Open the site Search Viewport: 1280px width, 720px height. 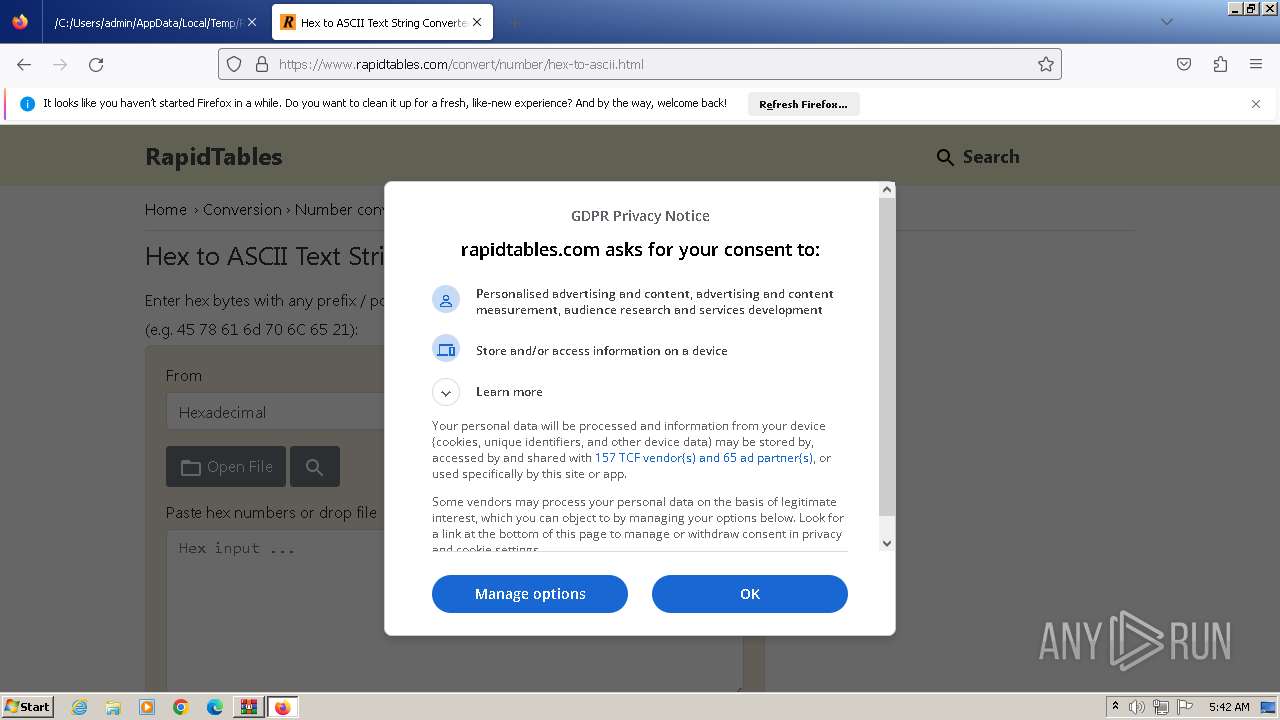point(978,157)
